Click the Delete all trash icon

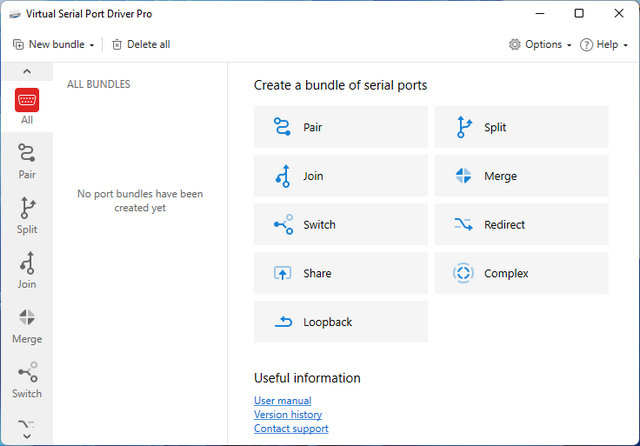(117, 44)
